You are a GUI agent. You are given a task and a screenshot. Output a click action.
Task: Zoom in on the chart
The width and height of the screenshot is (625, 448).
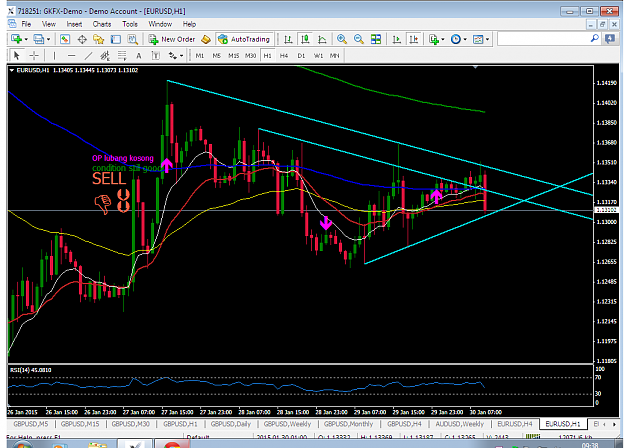pyautogui.click(x=342, y=39)
